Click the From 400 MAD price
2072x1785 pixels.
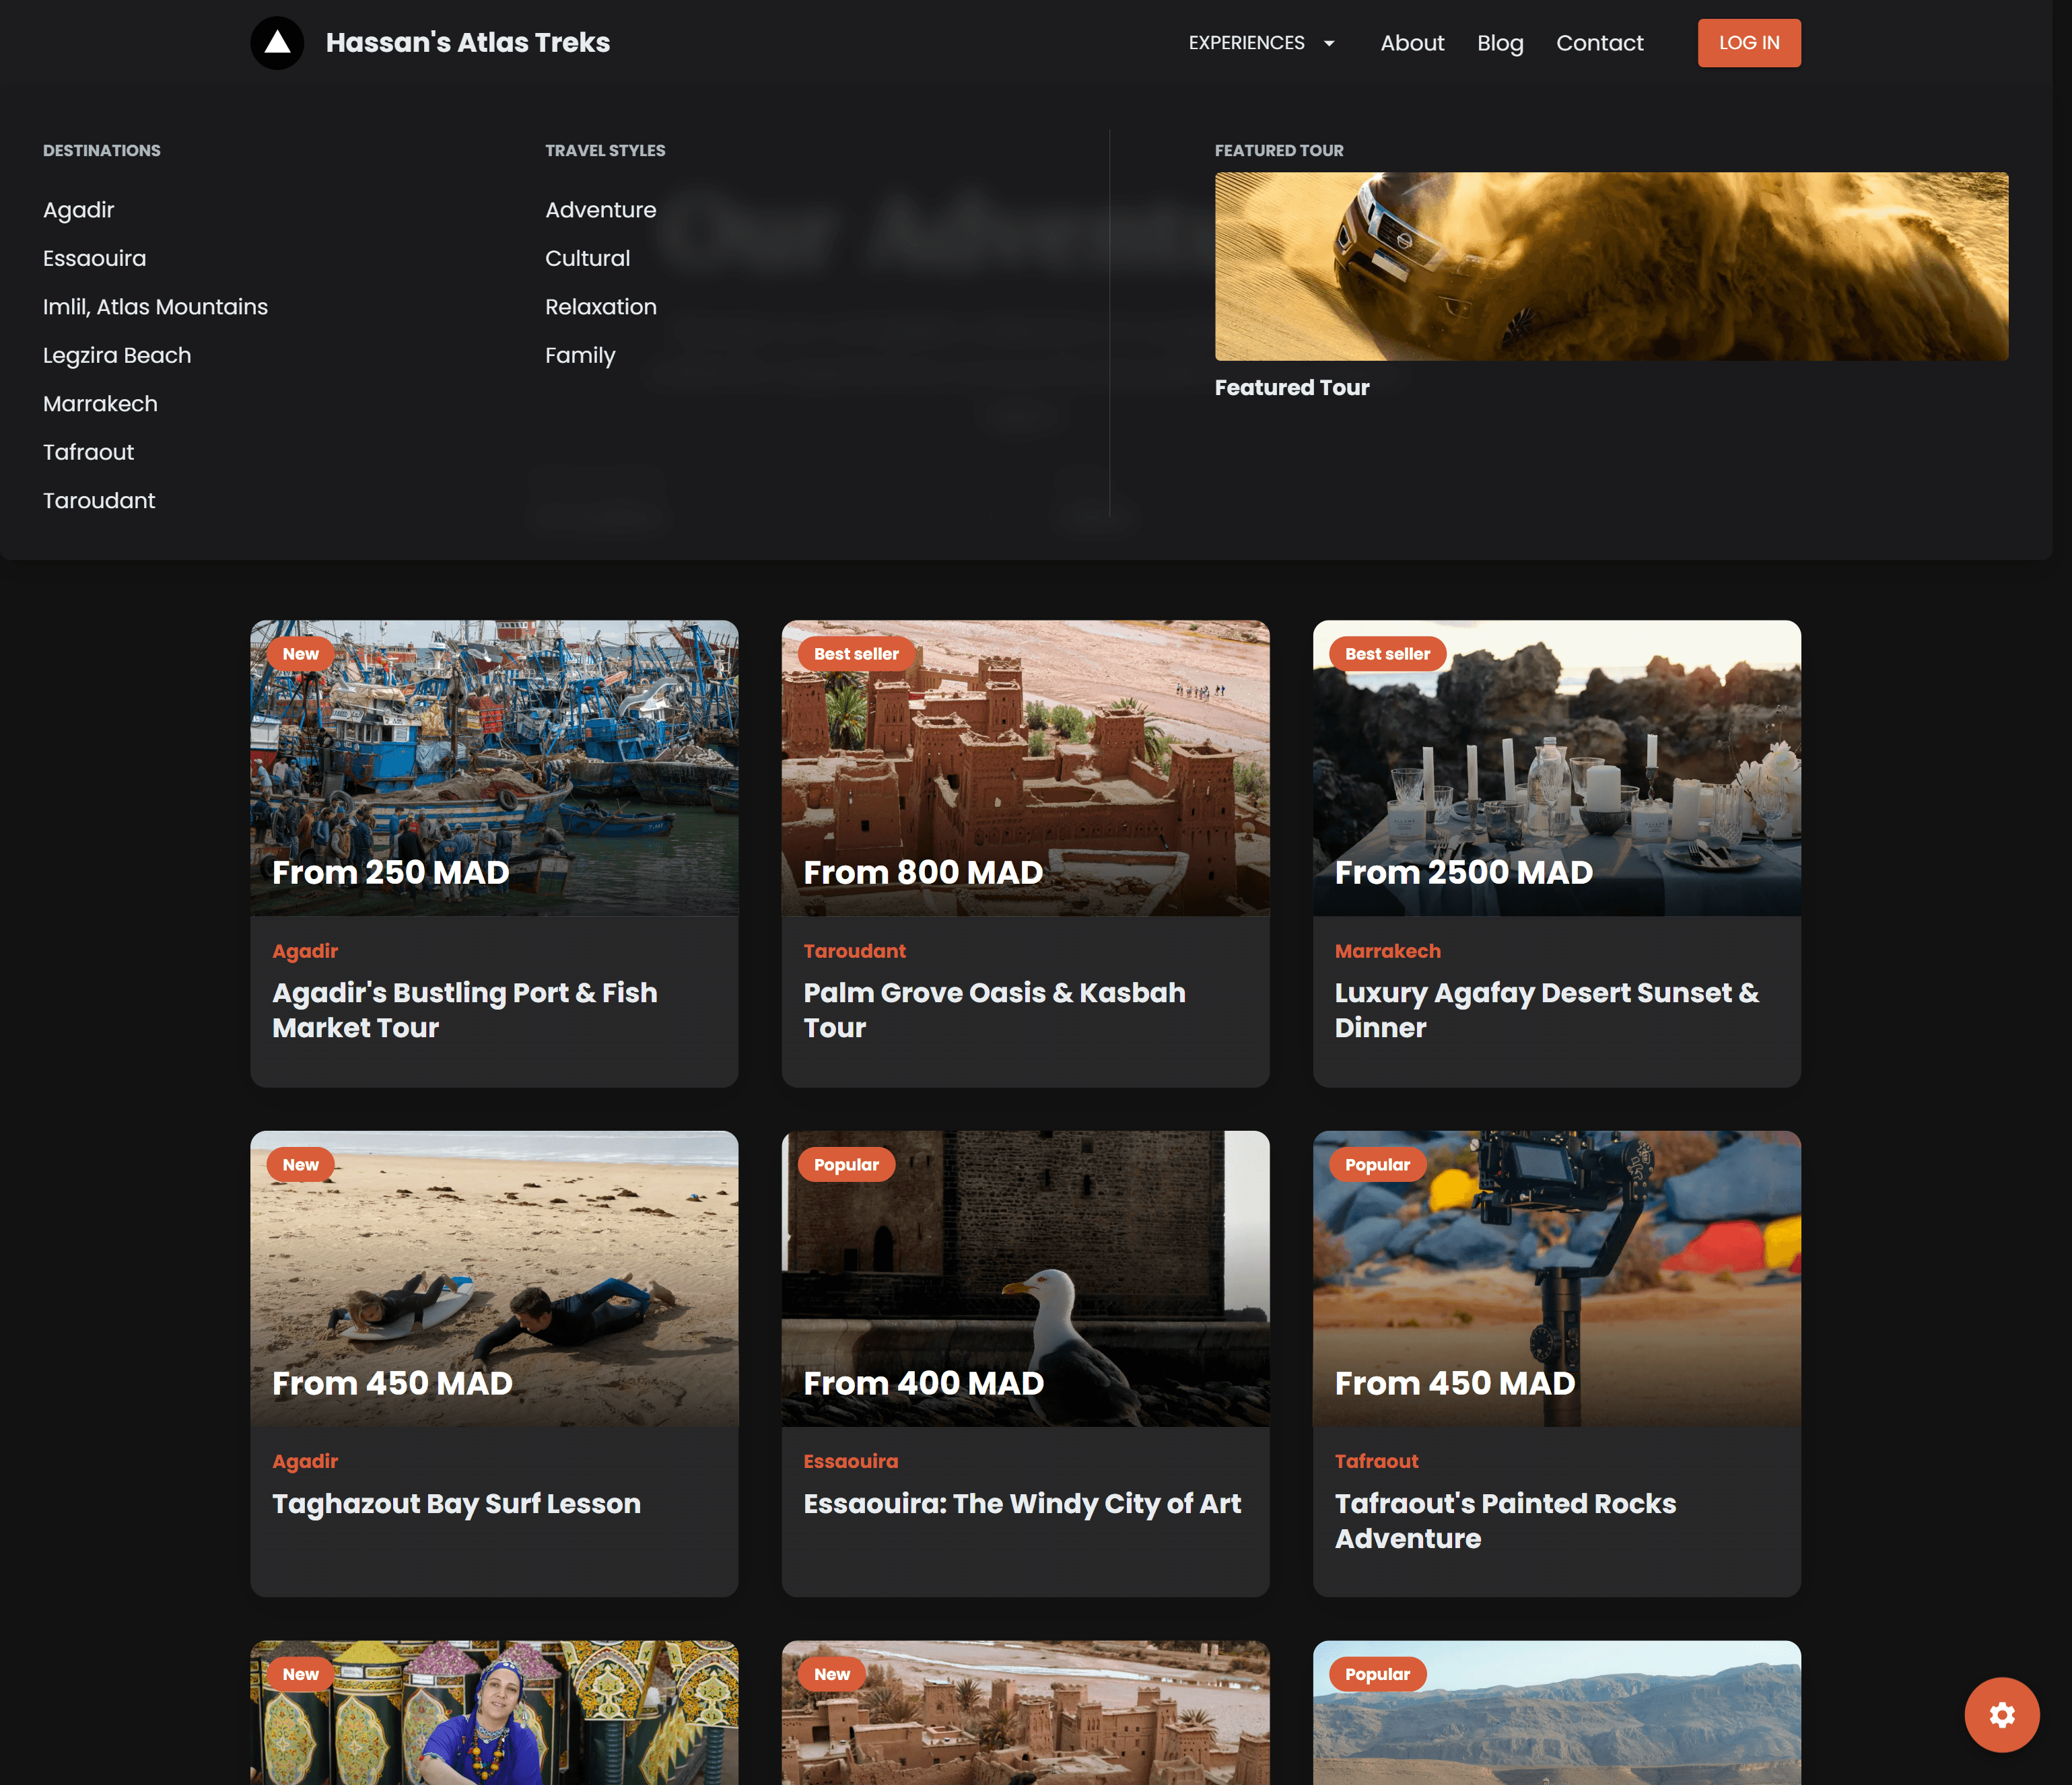point(923,1383)
